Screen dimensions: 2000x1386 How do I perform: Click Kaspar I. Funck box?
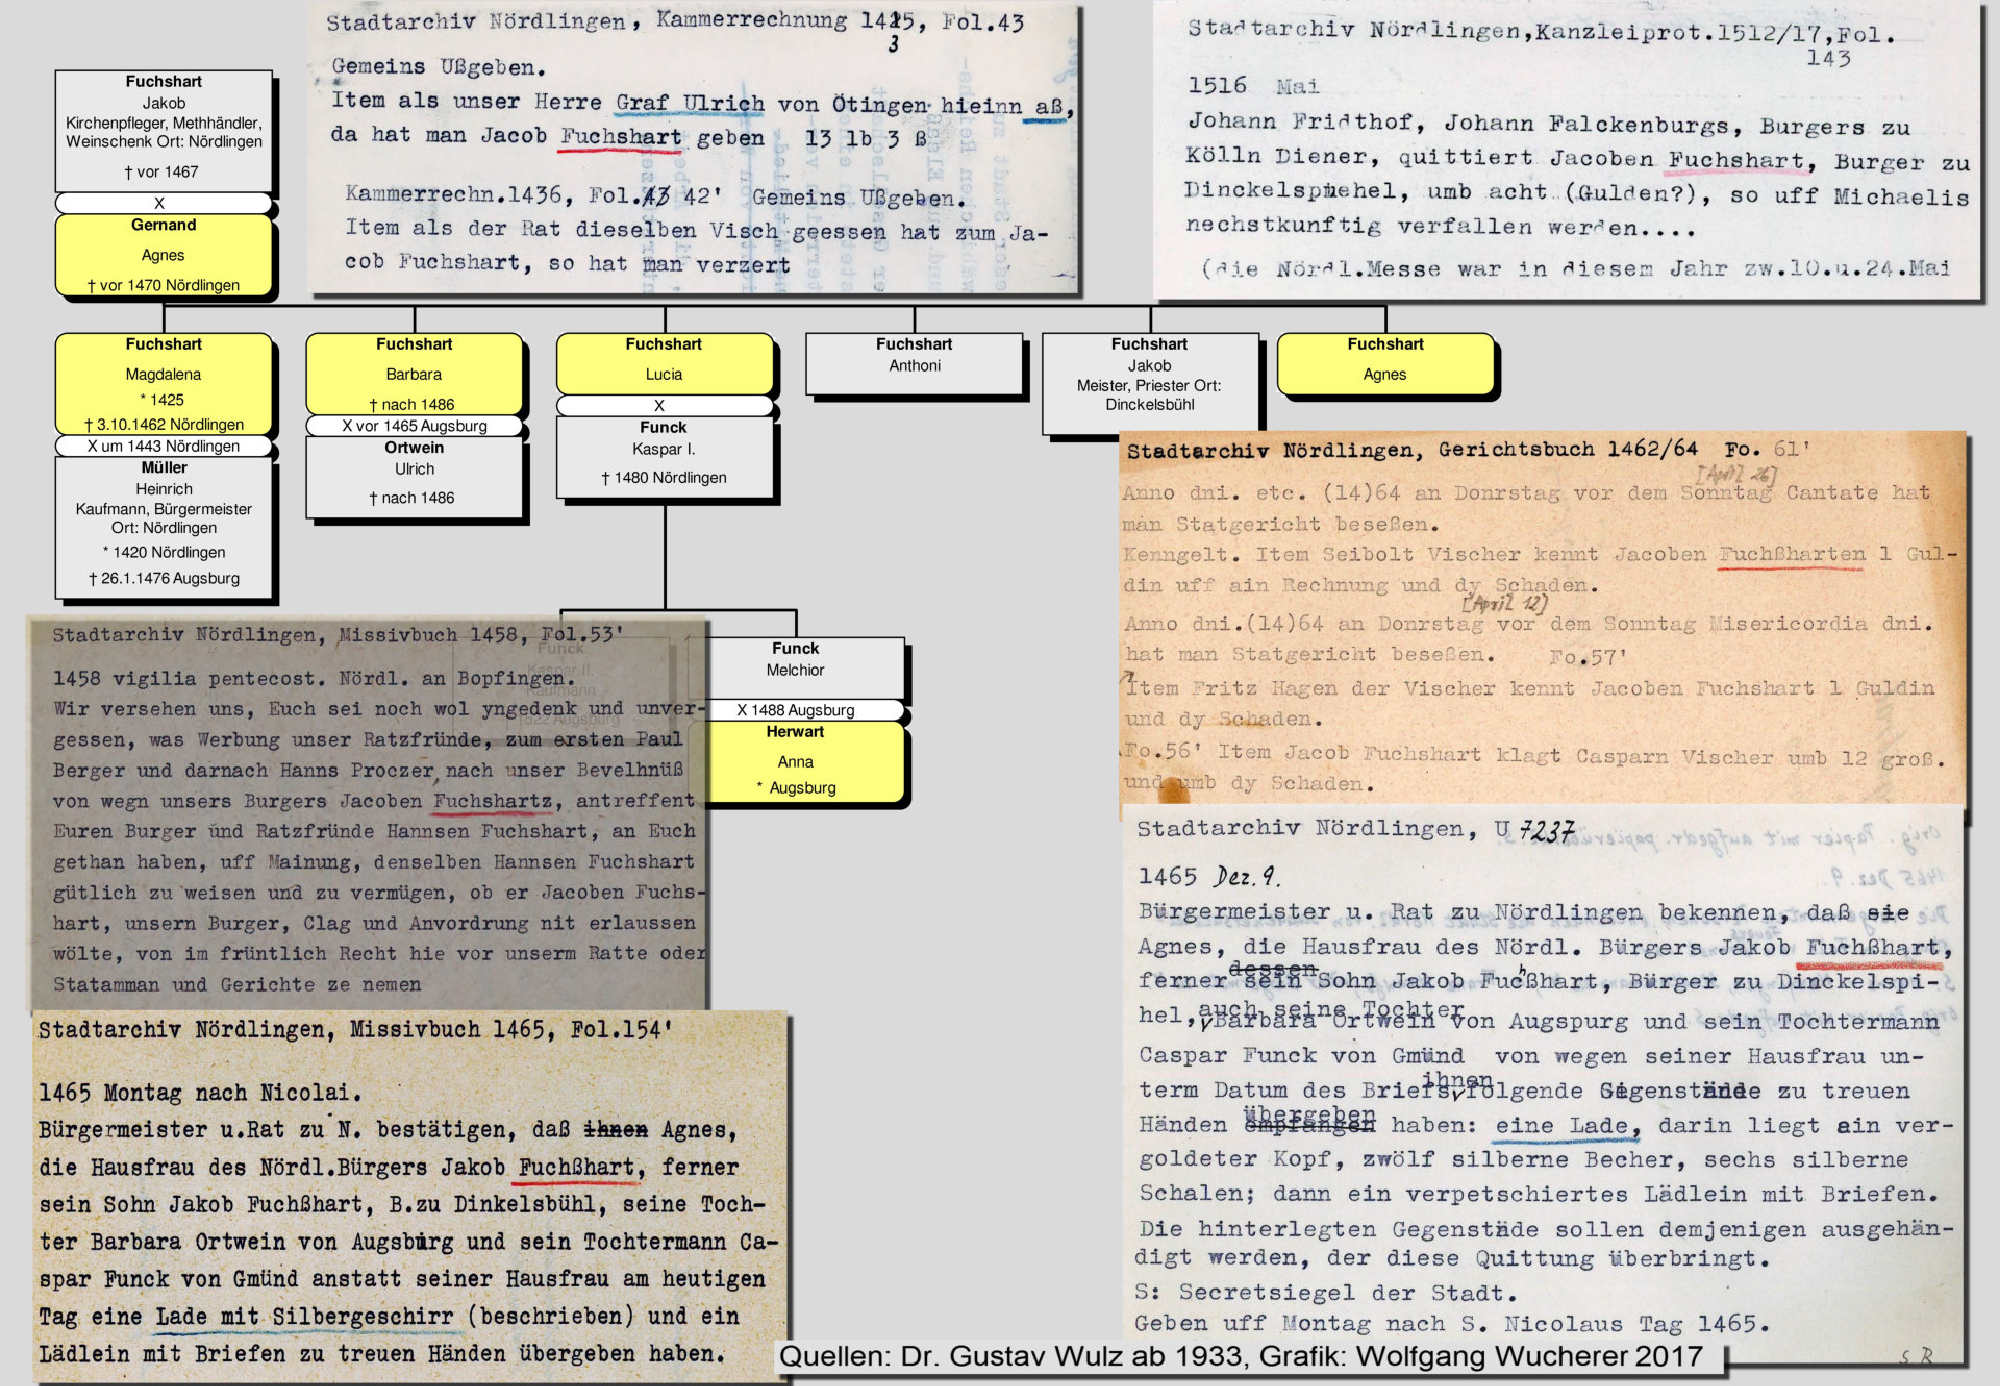(663, 455)
